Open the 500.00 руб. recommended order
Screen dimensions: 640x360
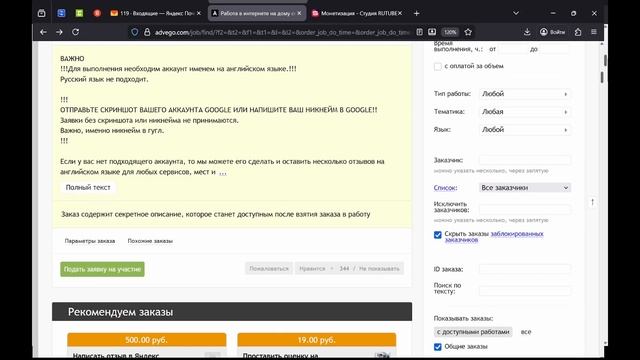point(147,340)
